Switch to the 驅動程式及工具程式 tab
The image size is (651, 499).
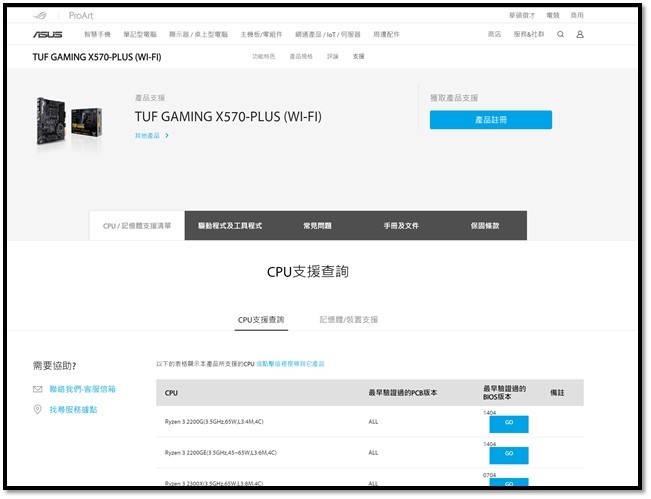230,225
